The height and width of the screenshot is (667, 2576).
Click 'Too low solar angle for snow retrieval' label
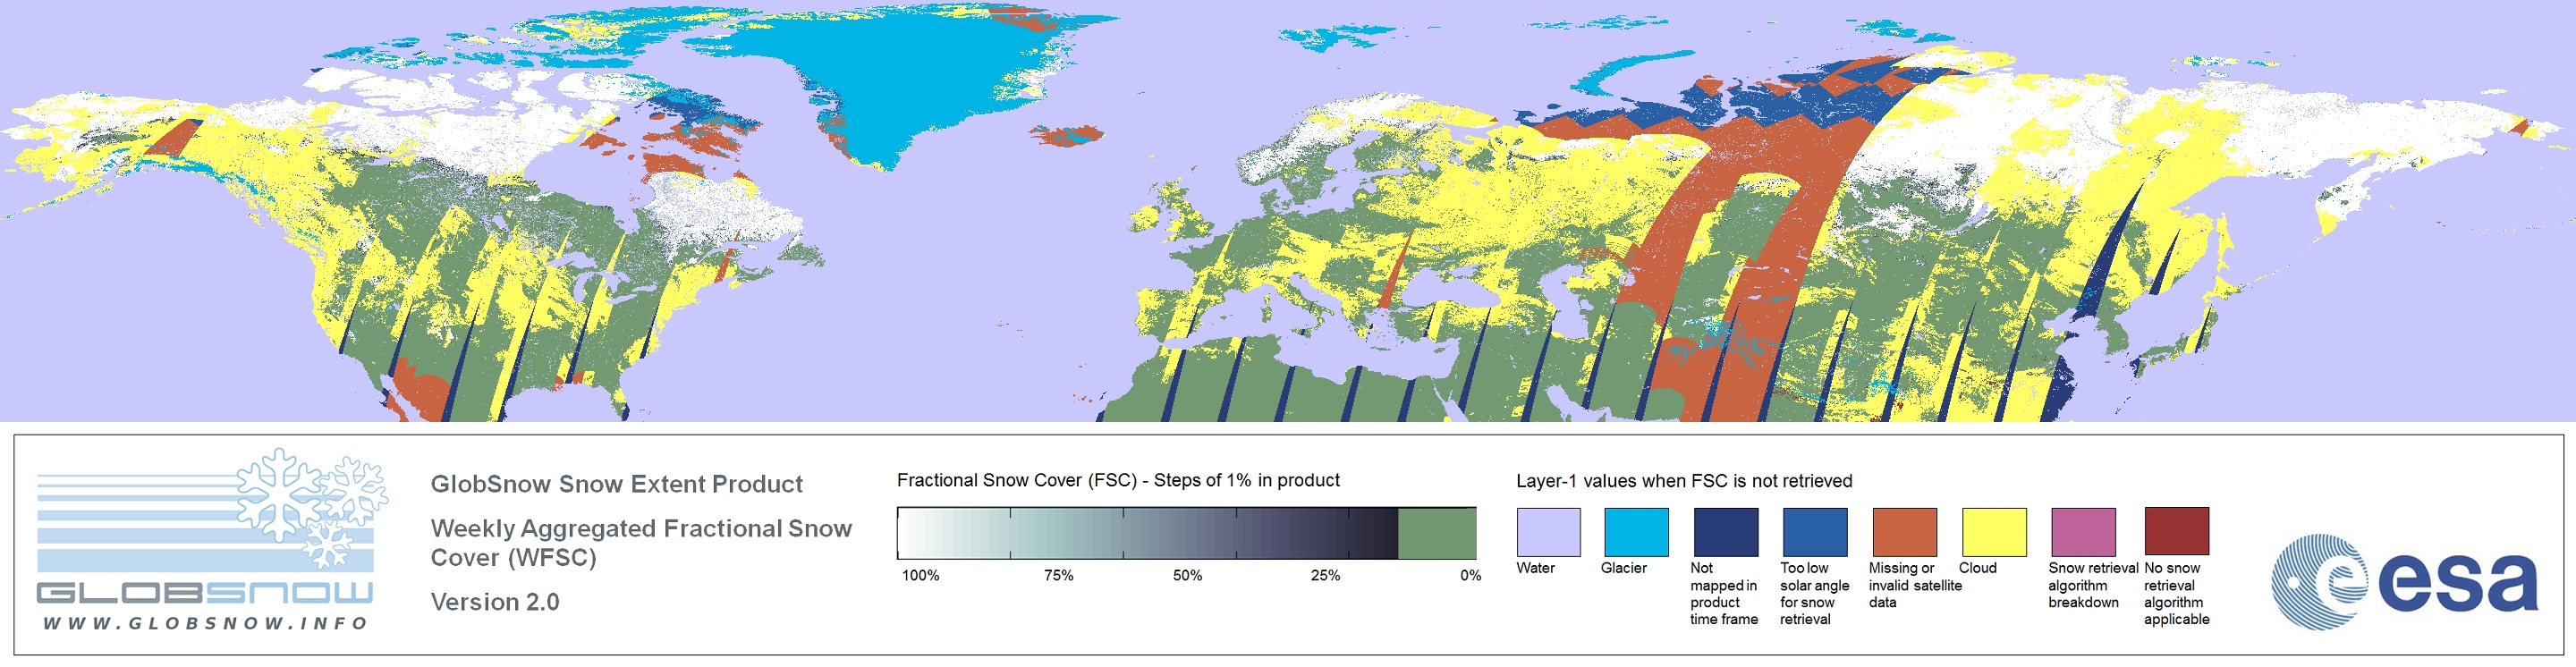click(1814, 593)
